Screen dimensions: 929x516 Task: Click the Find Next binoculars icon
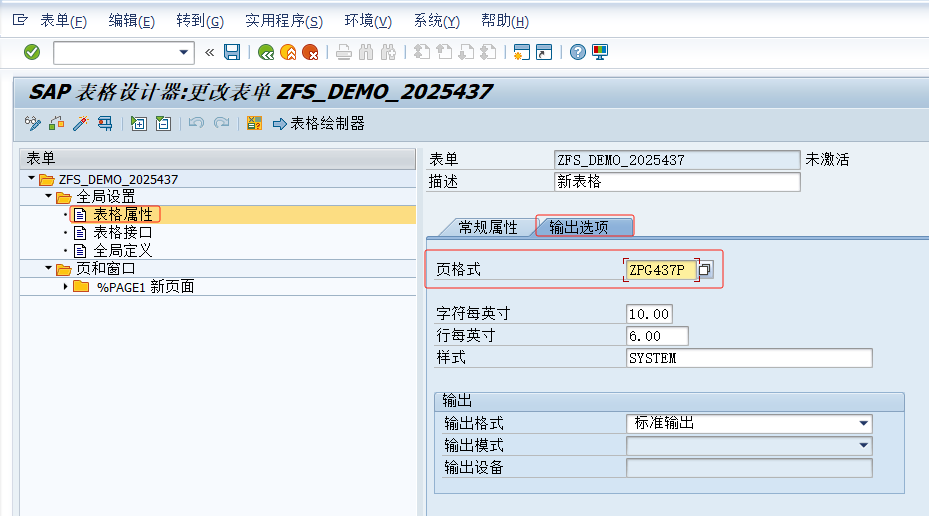click(389, 52)
